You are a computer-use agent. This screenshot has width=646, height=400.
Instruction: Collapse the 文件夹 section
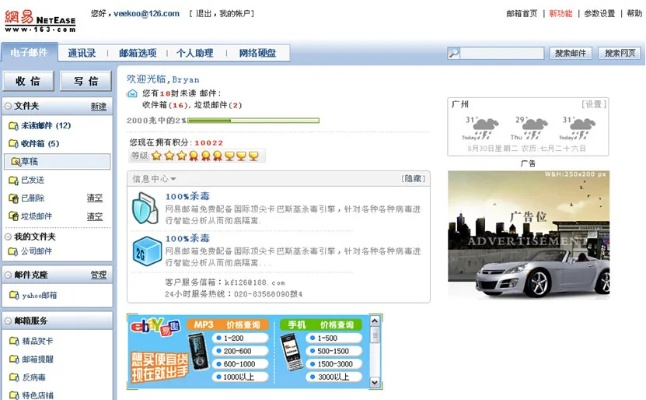pyautogui.click(x=8, y=106)
